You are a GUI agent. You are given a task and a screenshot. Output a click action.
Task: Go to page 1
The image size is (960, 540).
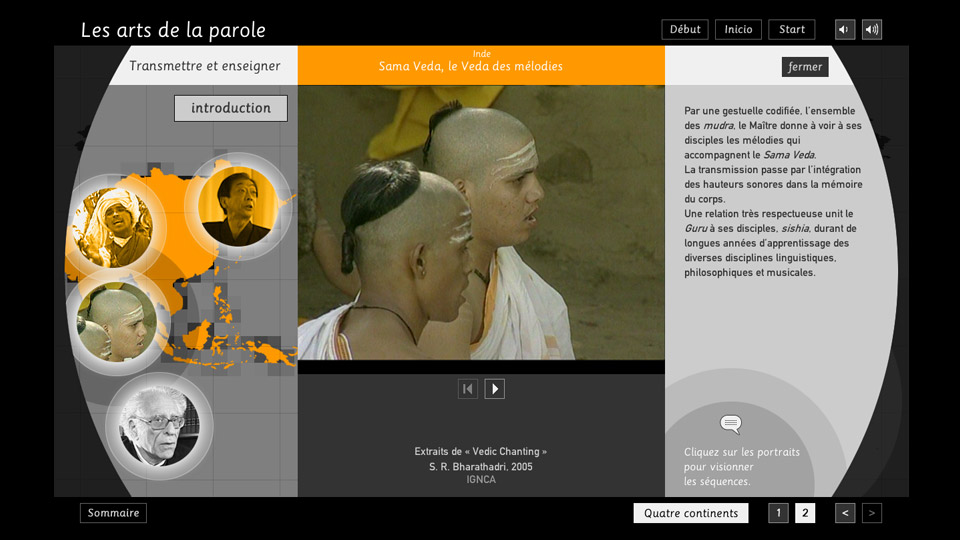778,513
